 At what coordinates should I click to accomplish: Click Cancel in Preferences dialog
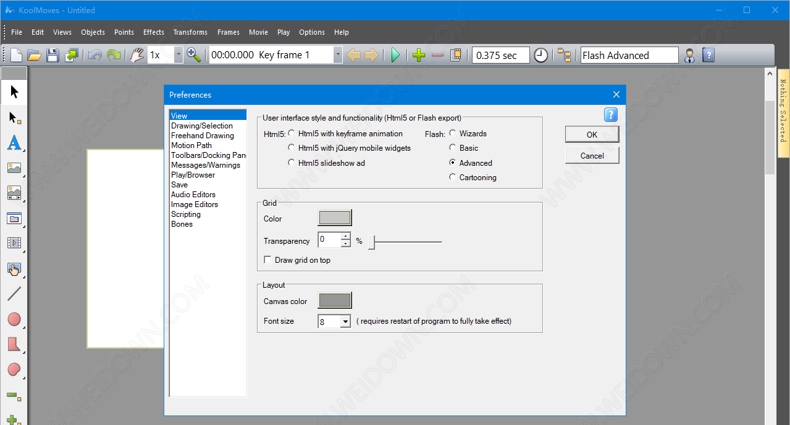[592, 156]
